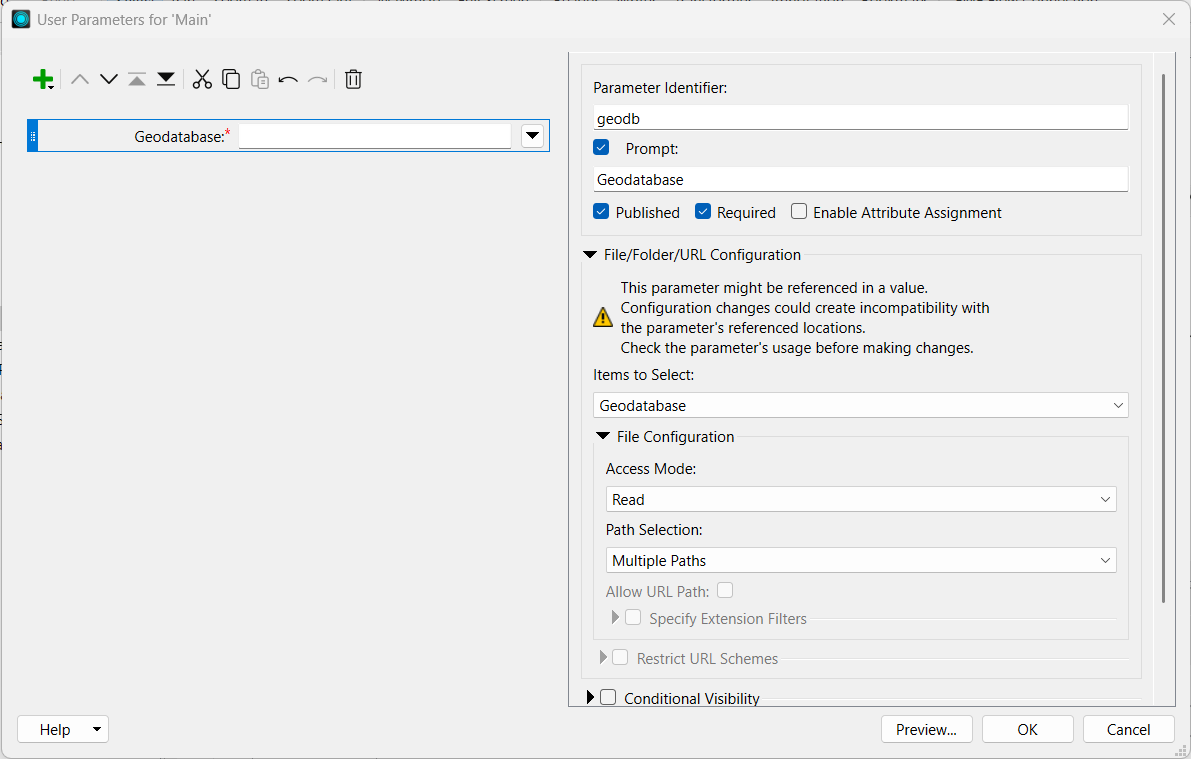Uncheck the Published checkbox
This screenshot has width=1191, height=759.
point(601,212)
